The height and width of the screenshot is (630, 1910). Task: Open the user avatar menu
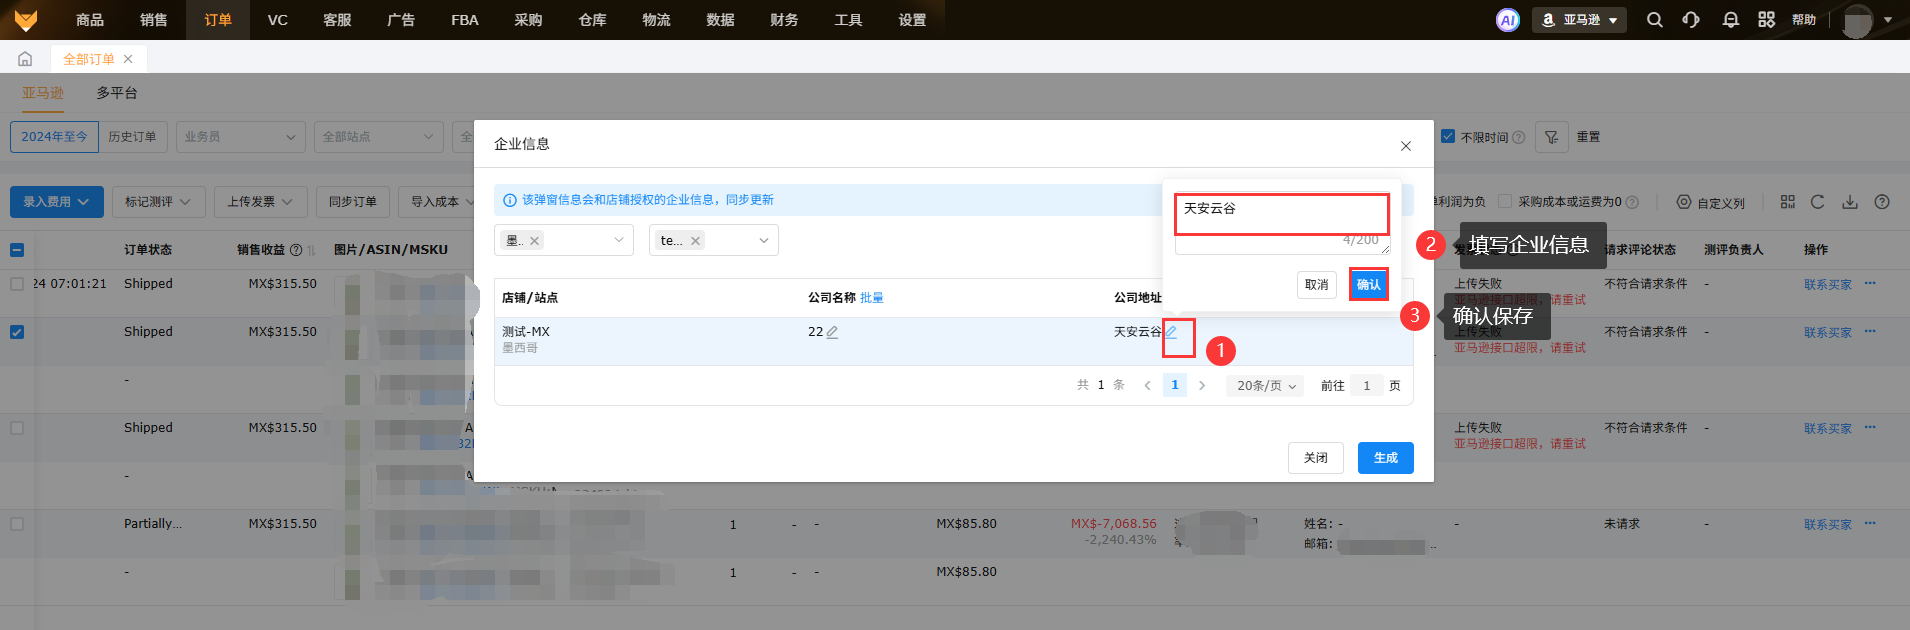tap(1866, 20)
